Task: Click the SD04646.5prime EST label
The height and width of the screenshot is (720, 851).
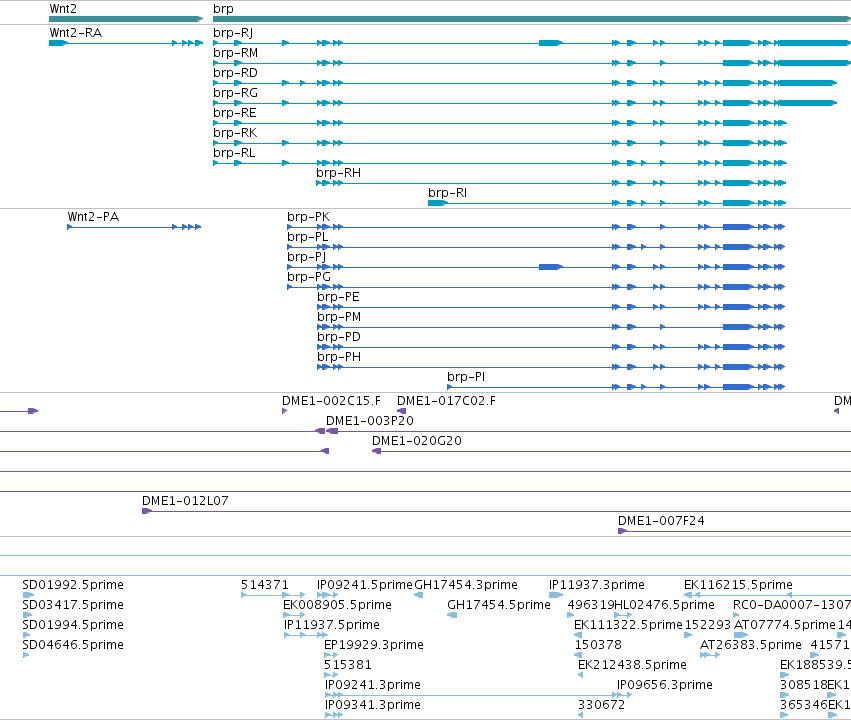Action: tap(73, 645)
